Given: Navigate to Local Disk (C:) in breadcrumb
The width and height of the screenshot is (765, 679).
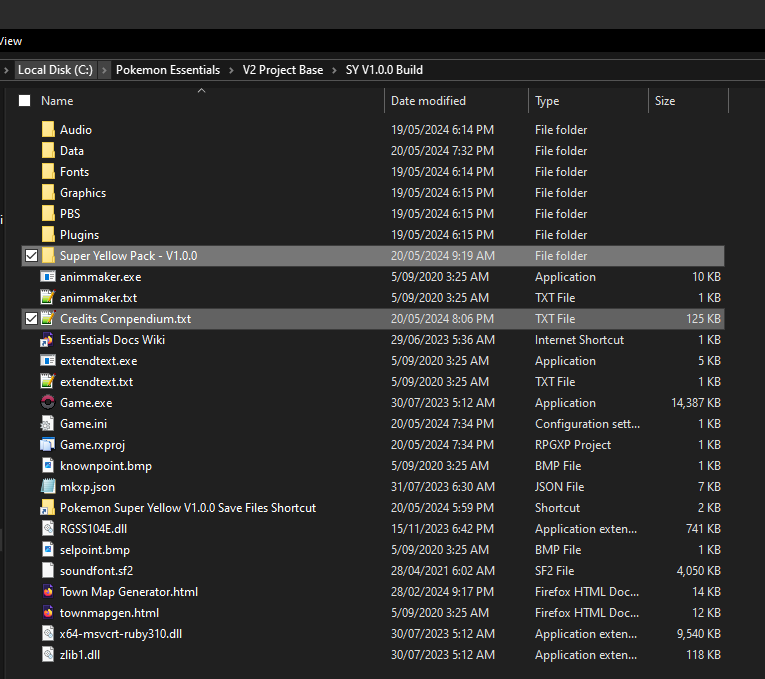Looking at the screenshot, I should tap(55, 70).
